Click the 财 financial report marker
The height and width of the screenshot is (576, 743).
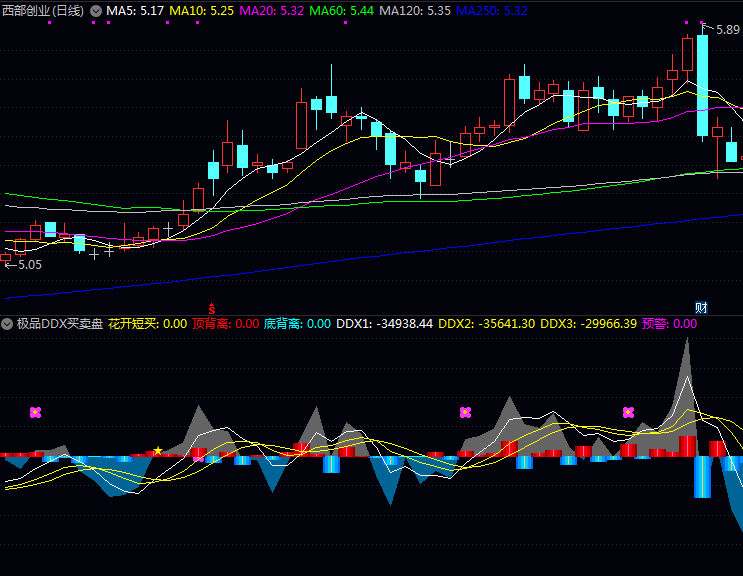click(701, 306)
